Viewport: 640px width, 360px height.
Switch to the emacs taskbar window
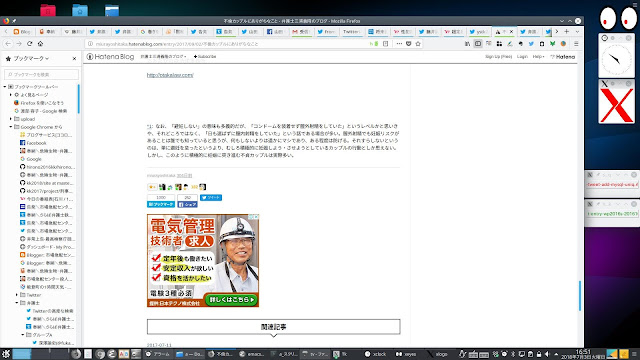coord(252,354)
